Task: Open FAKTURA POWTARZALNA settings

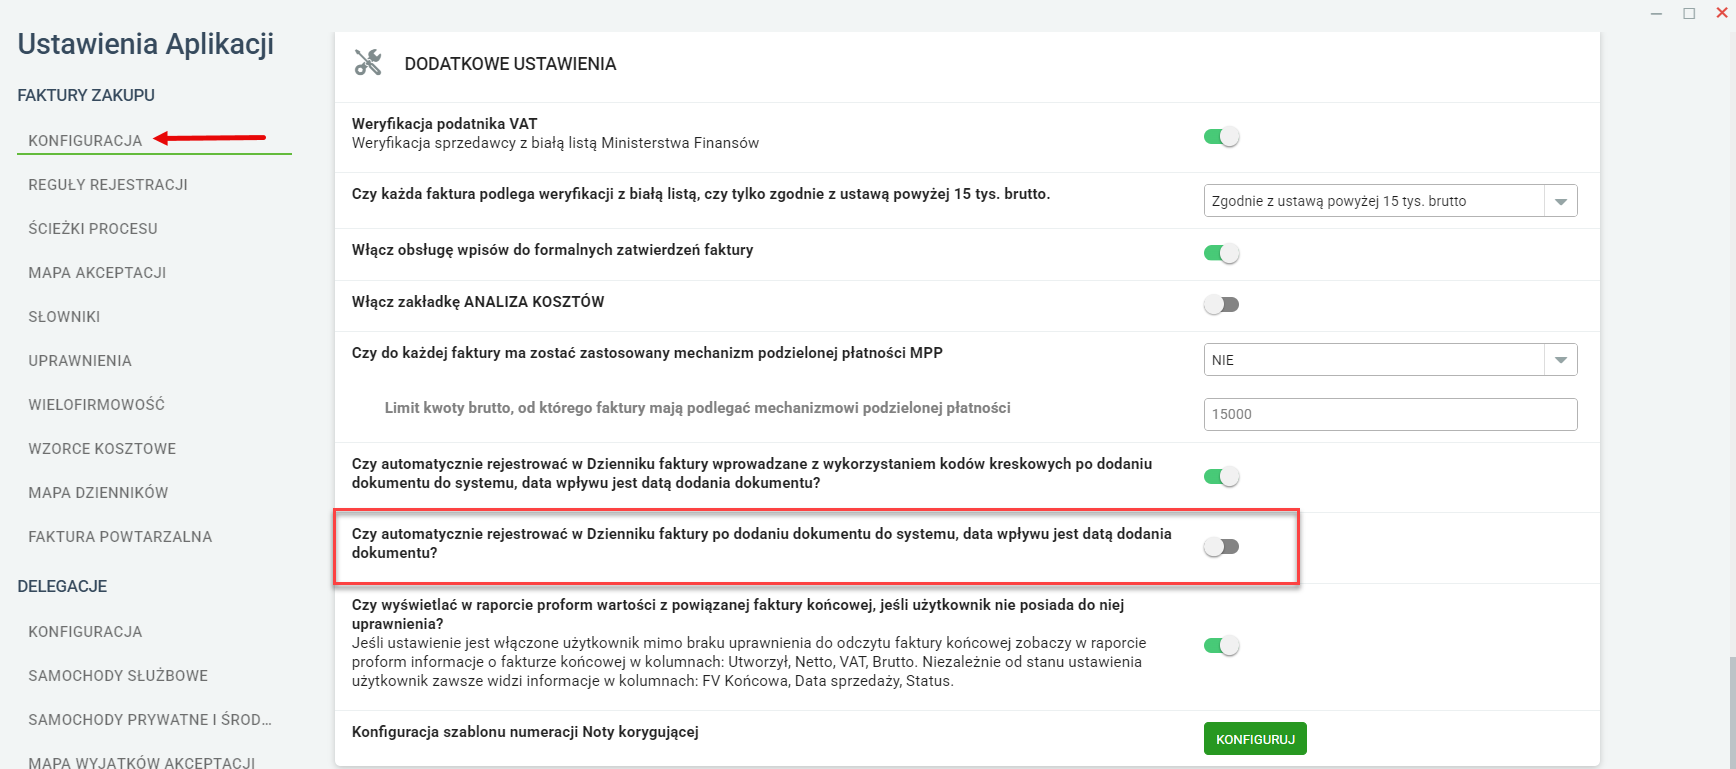Action: click(120, 537)
